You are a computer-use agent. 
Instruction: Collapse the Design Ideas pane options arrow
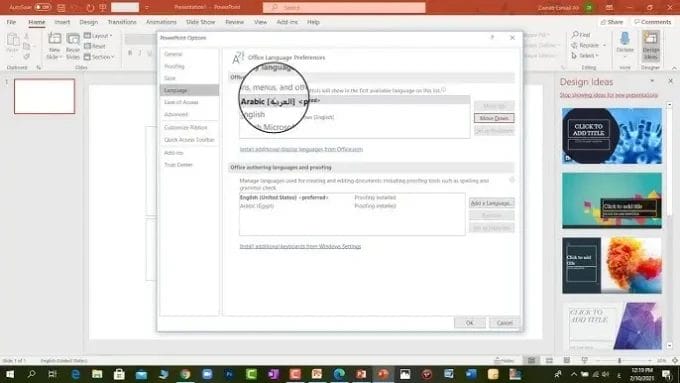tap(652, 81)
